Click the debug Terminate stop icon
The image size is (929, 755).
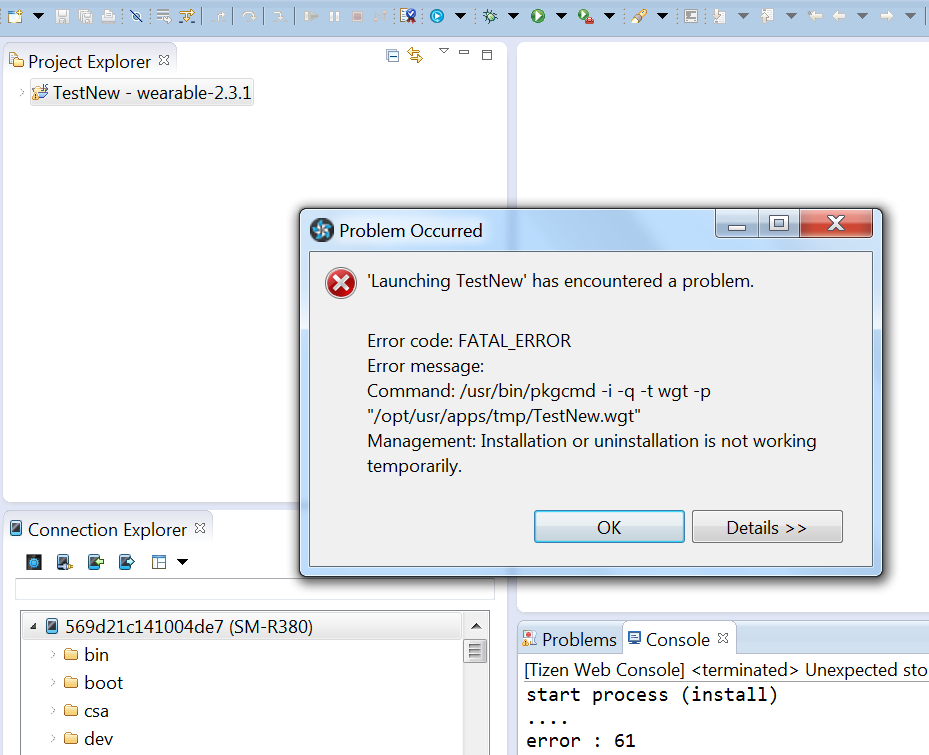357,16
